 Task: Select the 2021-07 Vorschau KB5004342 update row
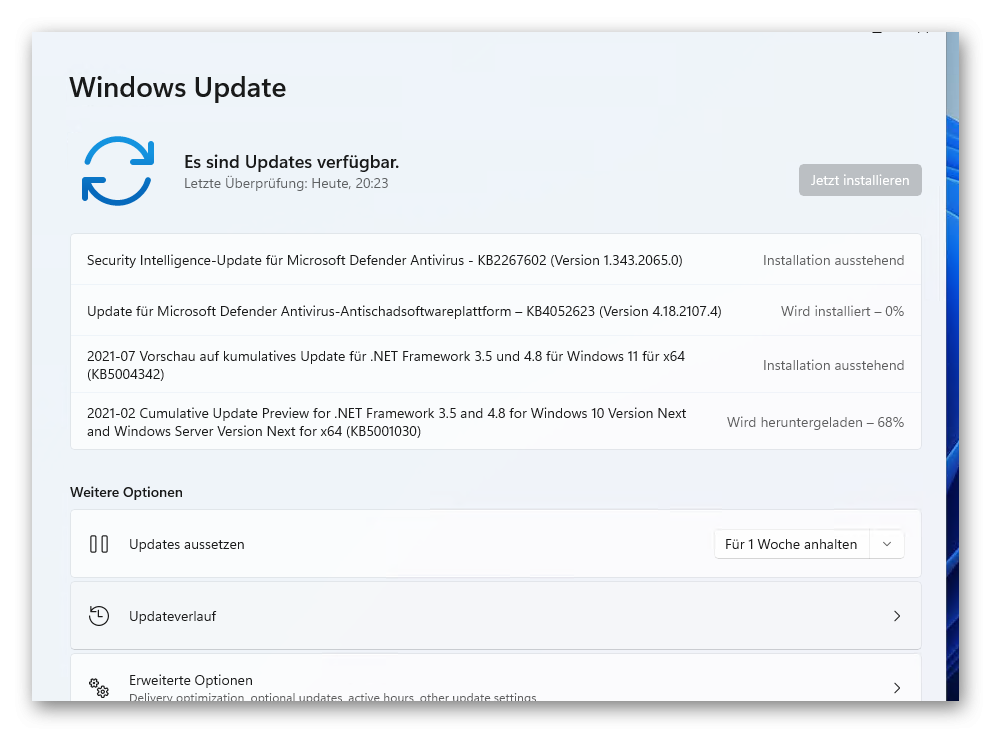[x=496, y=365]
